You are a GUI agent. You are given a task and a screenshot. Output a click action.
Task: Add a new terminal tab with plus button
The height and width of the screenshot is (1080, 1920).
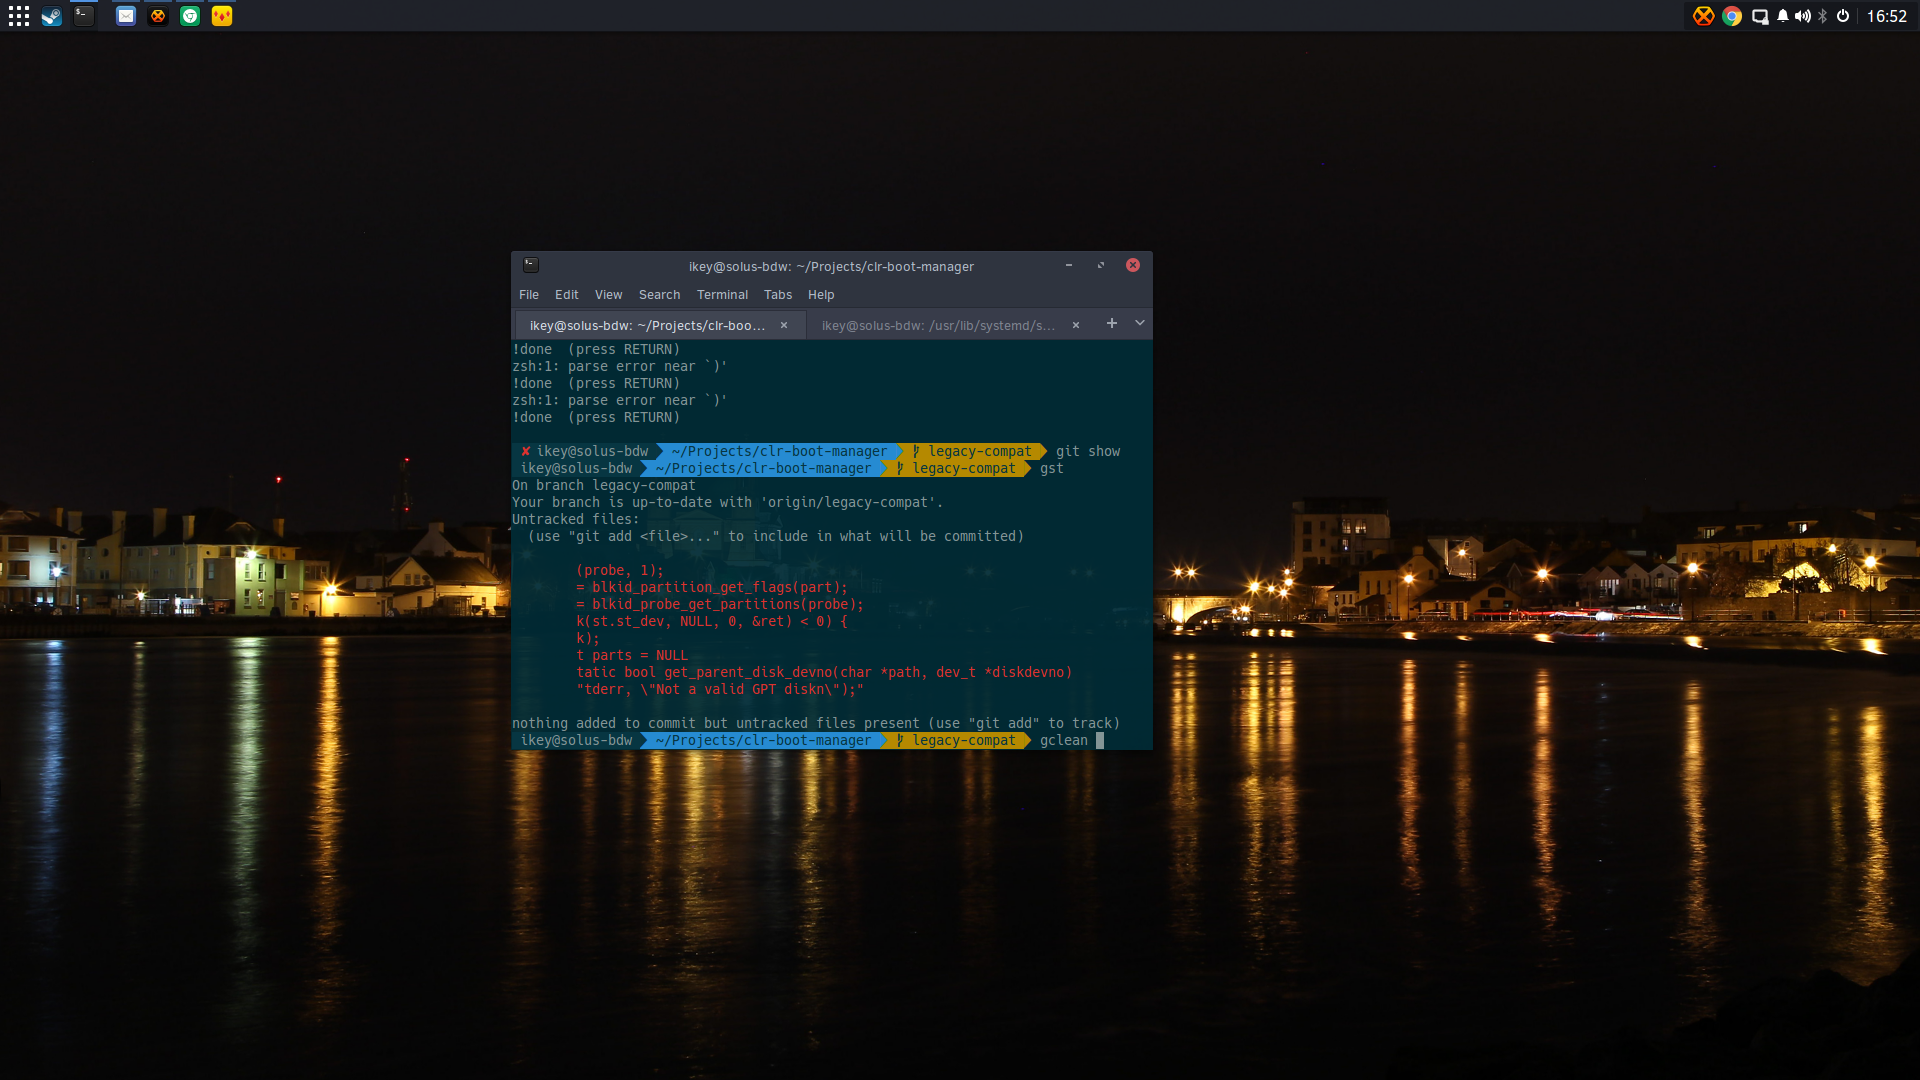[1112, 323]
